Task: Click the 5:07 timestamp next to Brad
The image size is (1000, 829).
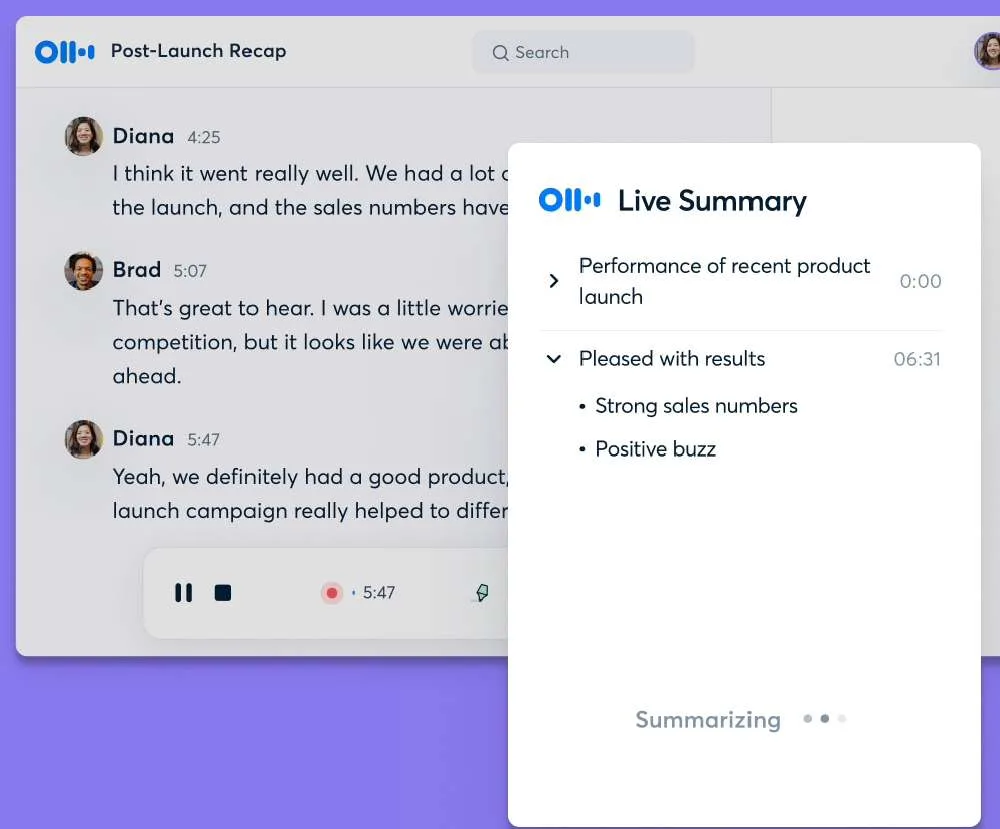Action: click(190, 271)
